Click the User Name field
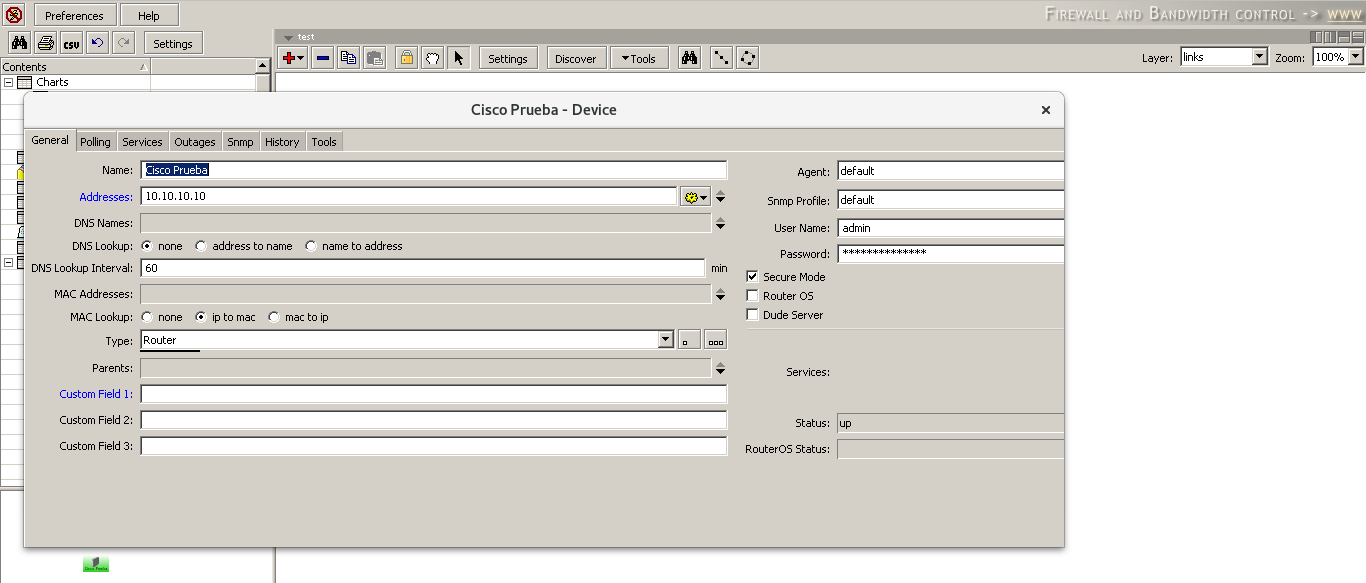The width and height of the screenshot is (1366, 583). pos(950,228)
